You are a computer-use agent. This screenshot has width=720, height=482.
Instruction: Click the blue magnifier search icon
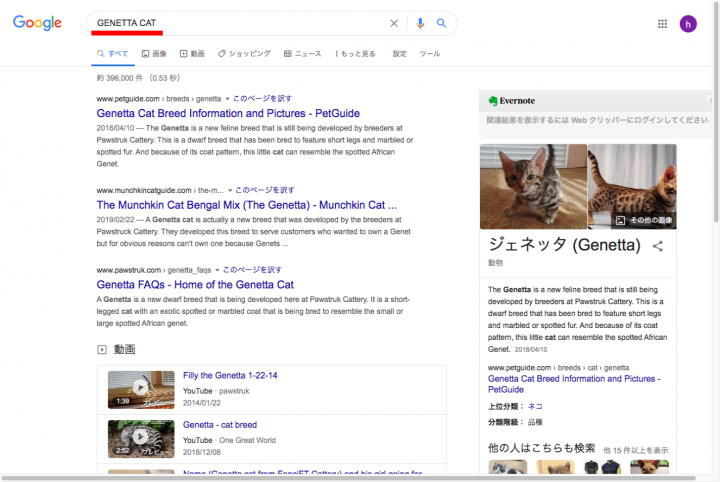point(441,23)
